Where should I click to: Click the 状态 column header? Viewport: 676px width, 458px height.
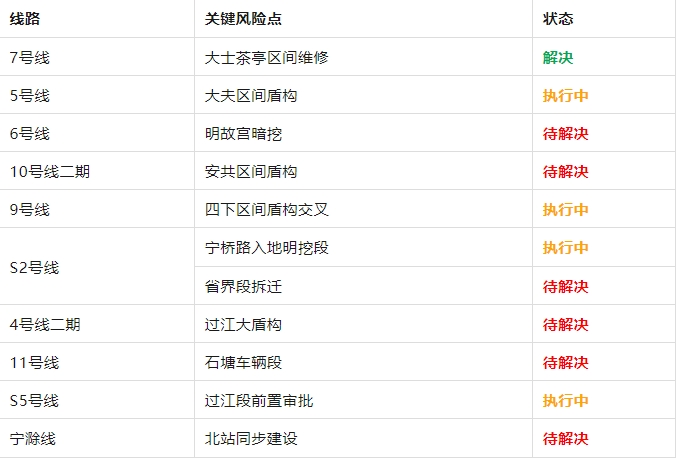pos(558,19)
